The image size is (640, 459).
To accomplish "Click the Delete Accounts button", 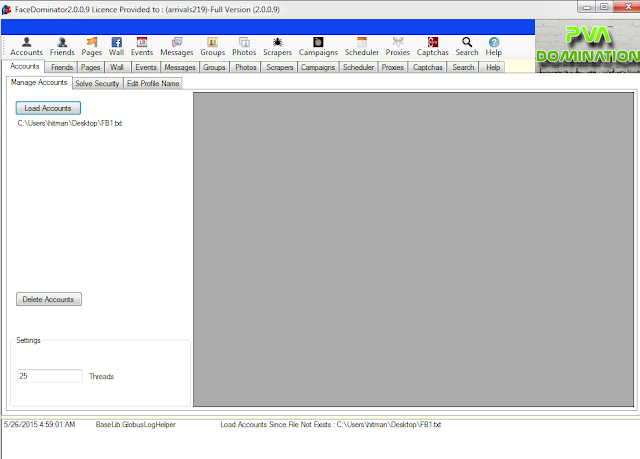I will pos(49,299).
